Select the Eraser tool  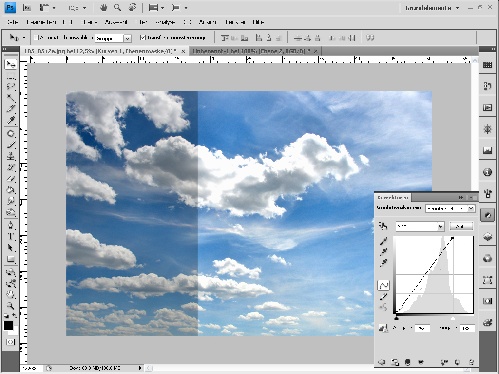(x=11, y=178)
